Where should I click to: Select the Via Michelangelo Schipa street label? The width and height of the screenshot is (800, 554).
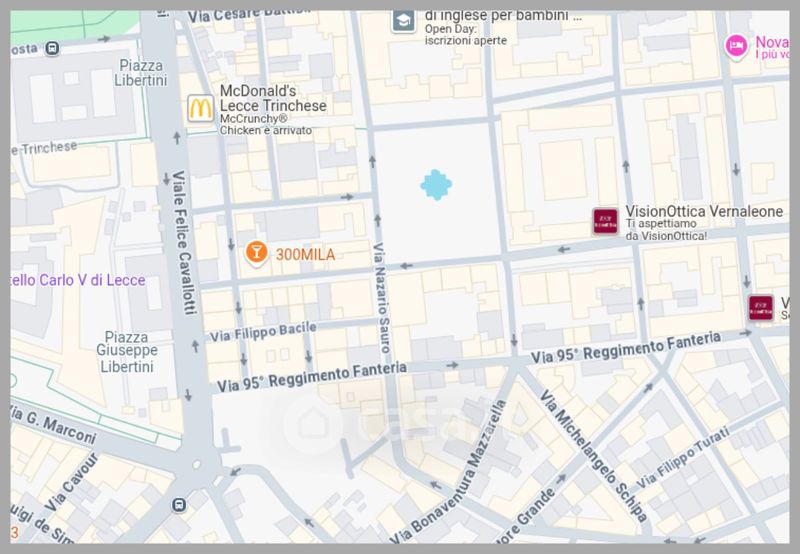tap(594, 457)
